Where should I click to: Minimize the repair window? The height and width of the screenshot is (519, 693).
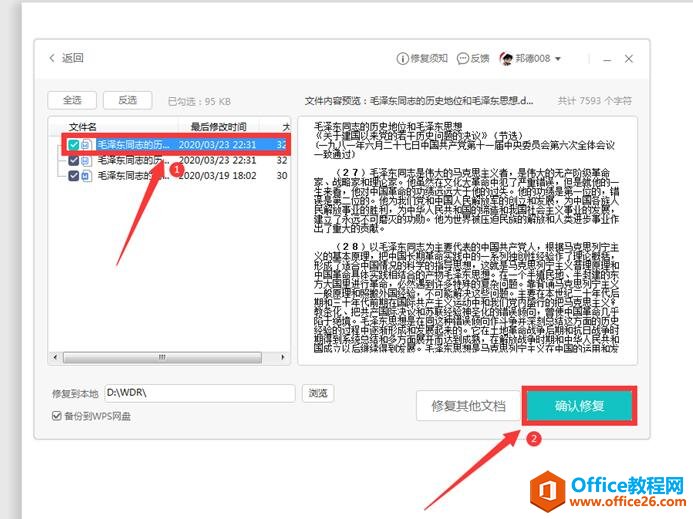pyautogui.click(x=607, y=59)
